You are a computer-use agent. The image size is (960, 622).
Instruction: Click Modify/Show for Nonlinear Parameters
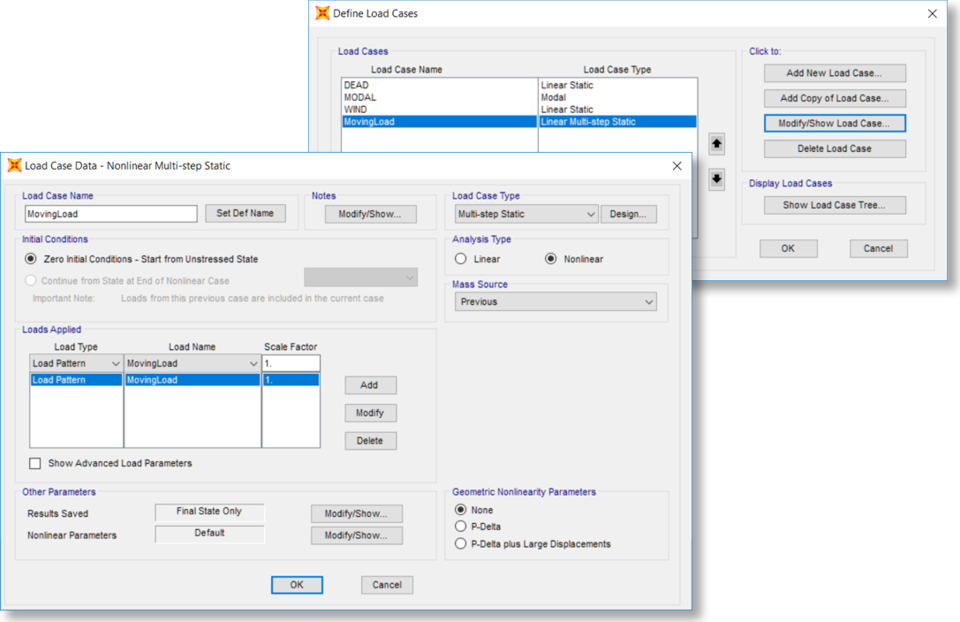[x=356, y=535]
